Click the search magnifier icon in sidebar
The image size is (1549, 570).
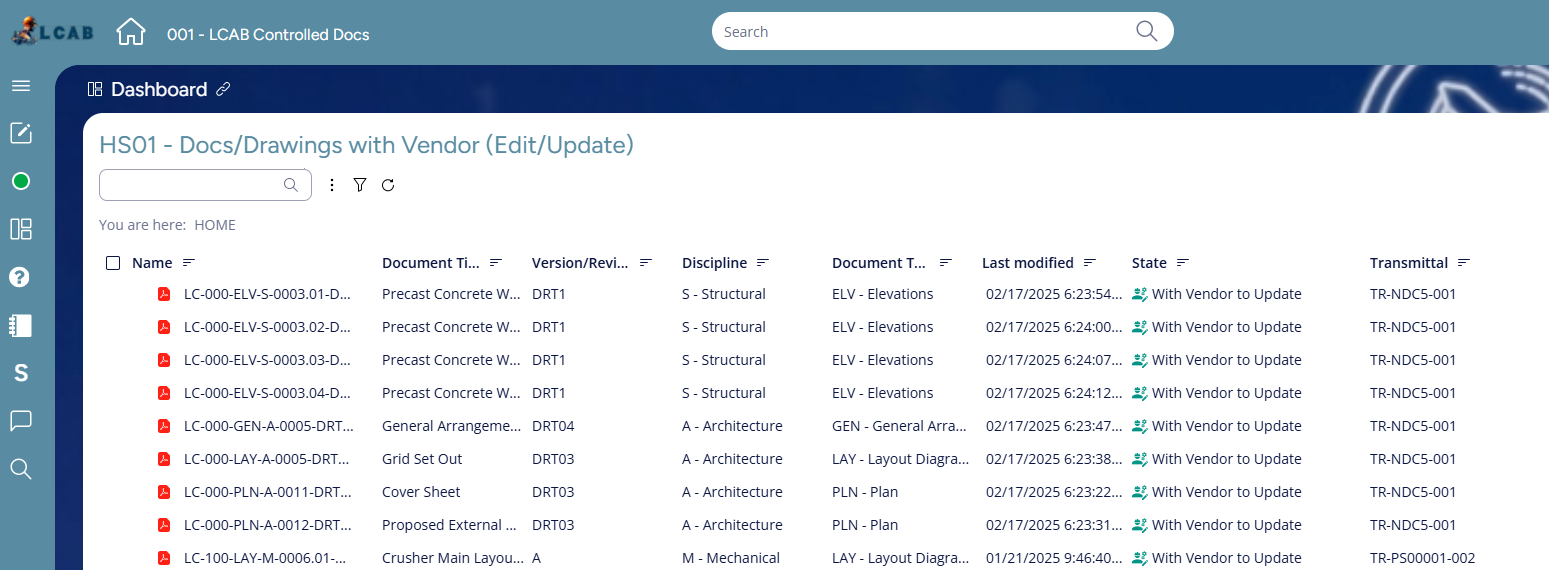(x=21, y=468)
